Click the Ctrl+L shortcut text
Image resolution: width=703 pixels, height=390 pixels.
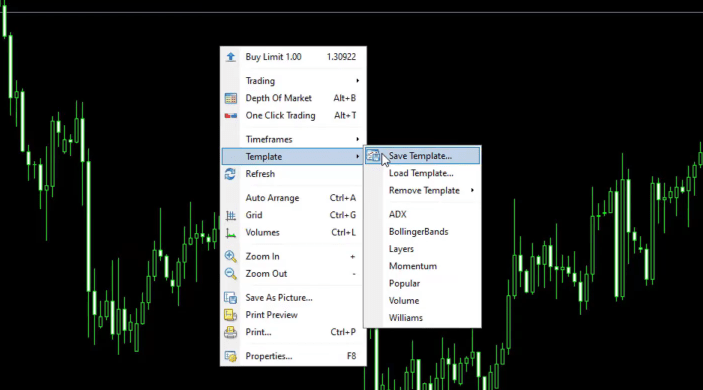click(x=343, y=233)
